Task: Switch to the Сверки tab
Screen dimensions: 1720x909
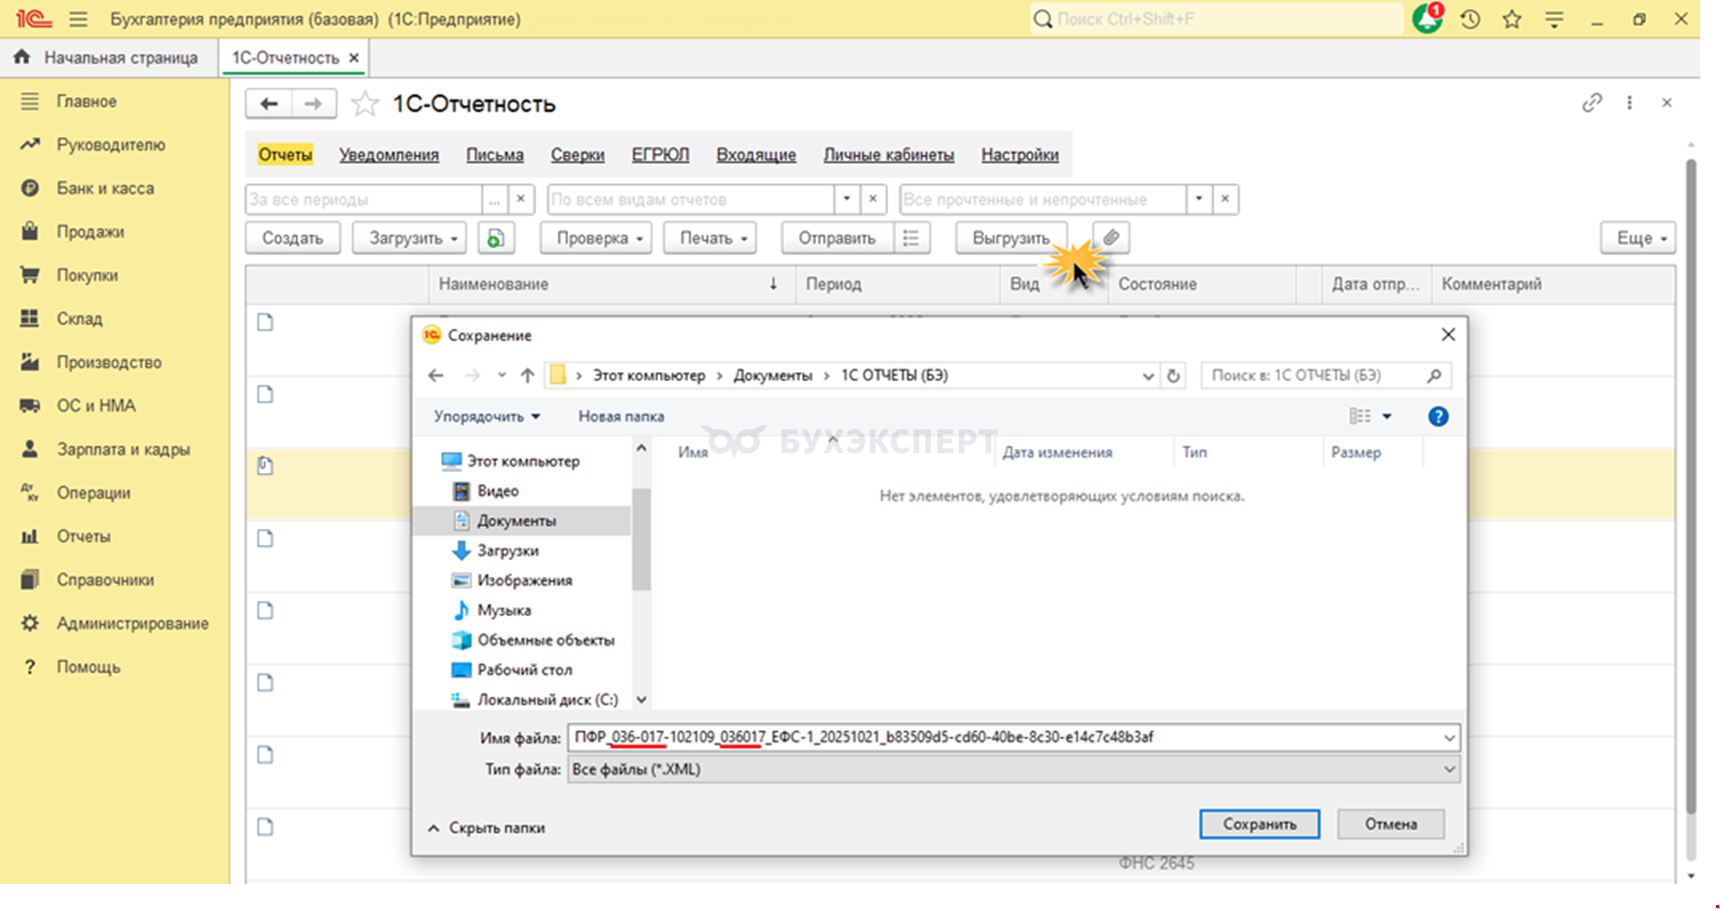Action: pos(578,155)
